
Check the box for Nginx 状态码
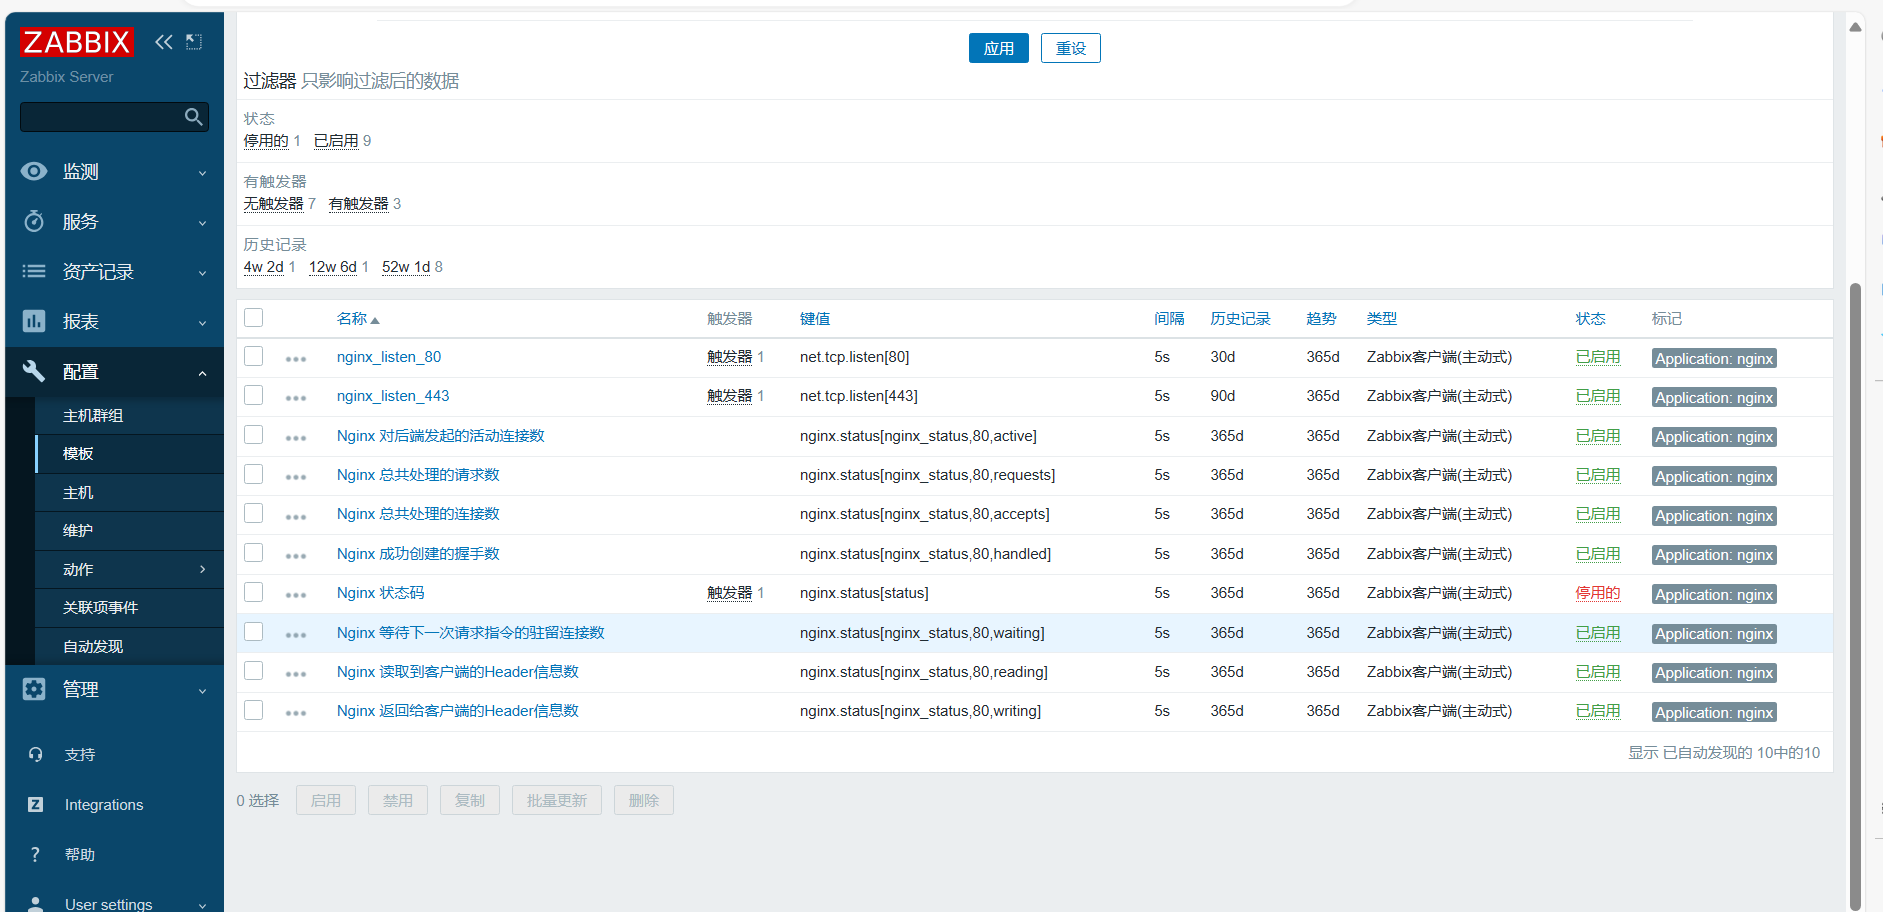click(254, 592)
